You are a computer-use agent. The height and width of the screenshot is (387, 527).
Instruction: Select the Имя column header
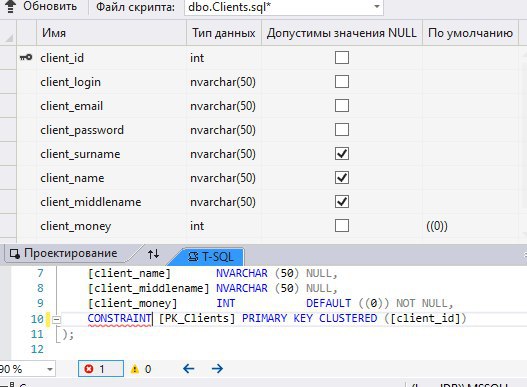(x=111, y=33)
